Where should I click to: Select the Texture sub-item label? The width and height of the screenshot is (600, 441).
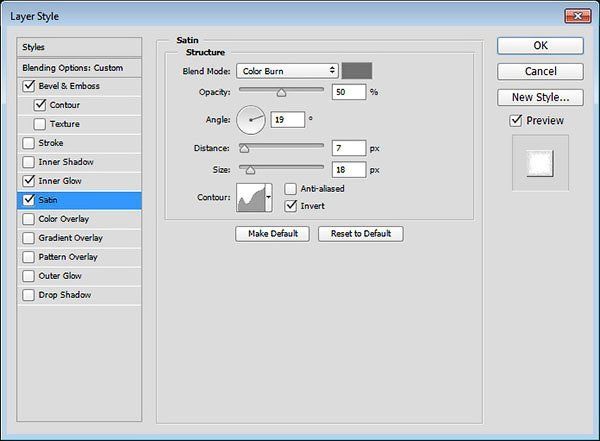tap(65, 124)
